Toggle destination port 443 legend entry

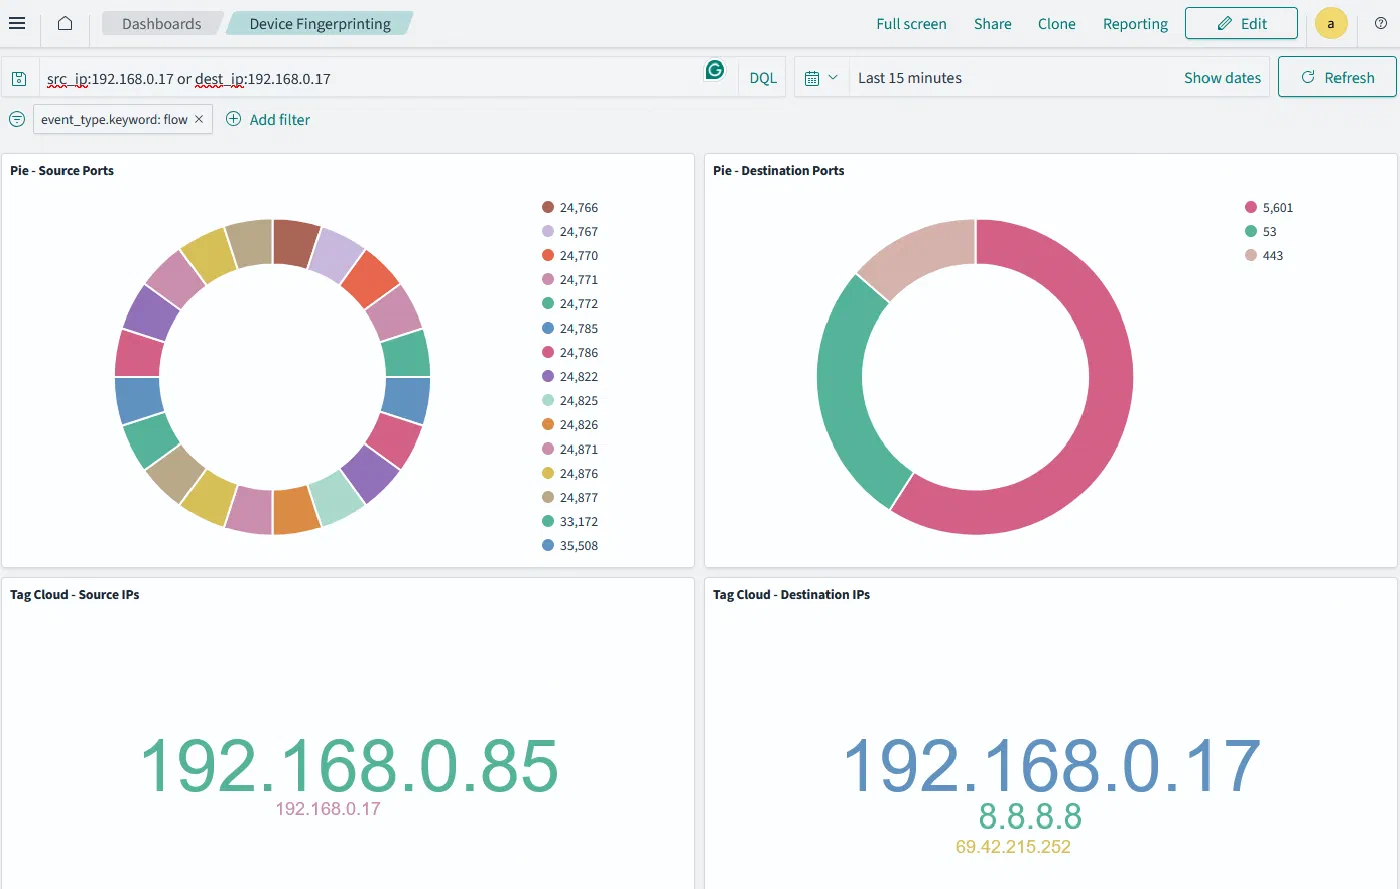(x=1264, y=255)
